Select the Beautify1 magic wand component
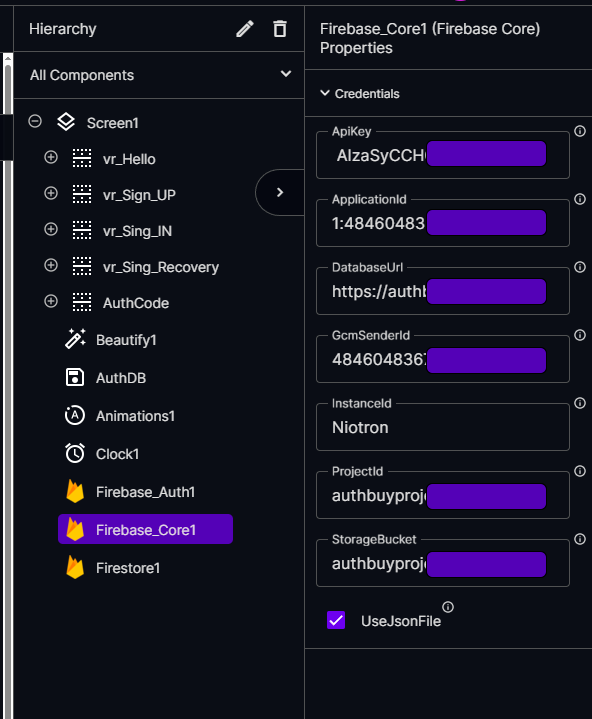This screenshot has height=719, width=592. (75, 340)
